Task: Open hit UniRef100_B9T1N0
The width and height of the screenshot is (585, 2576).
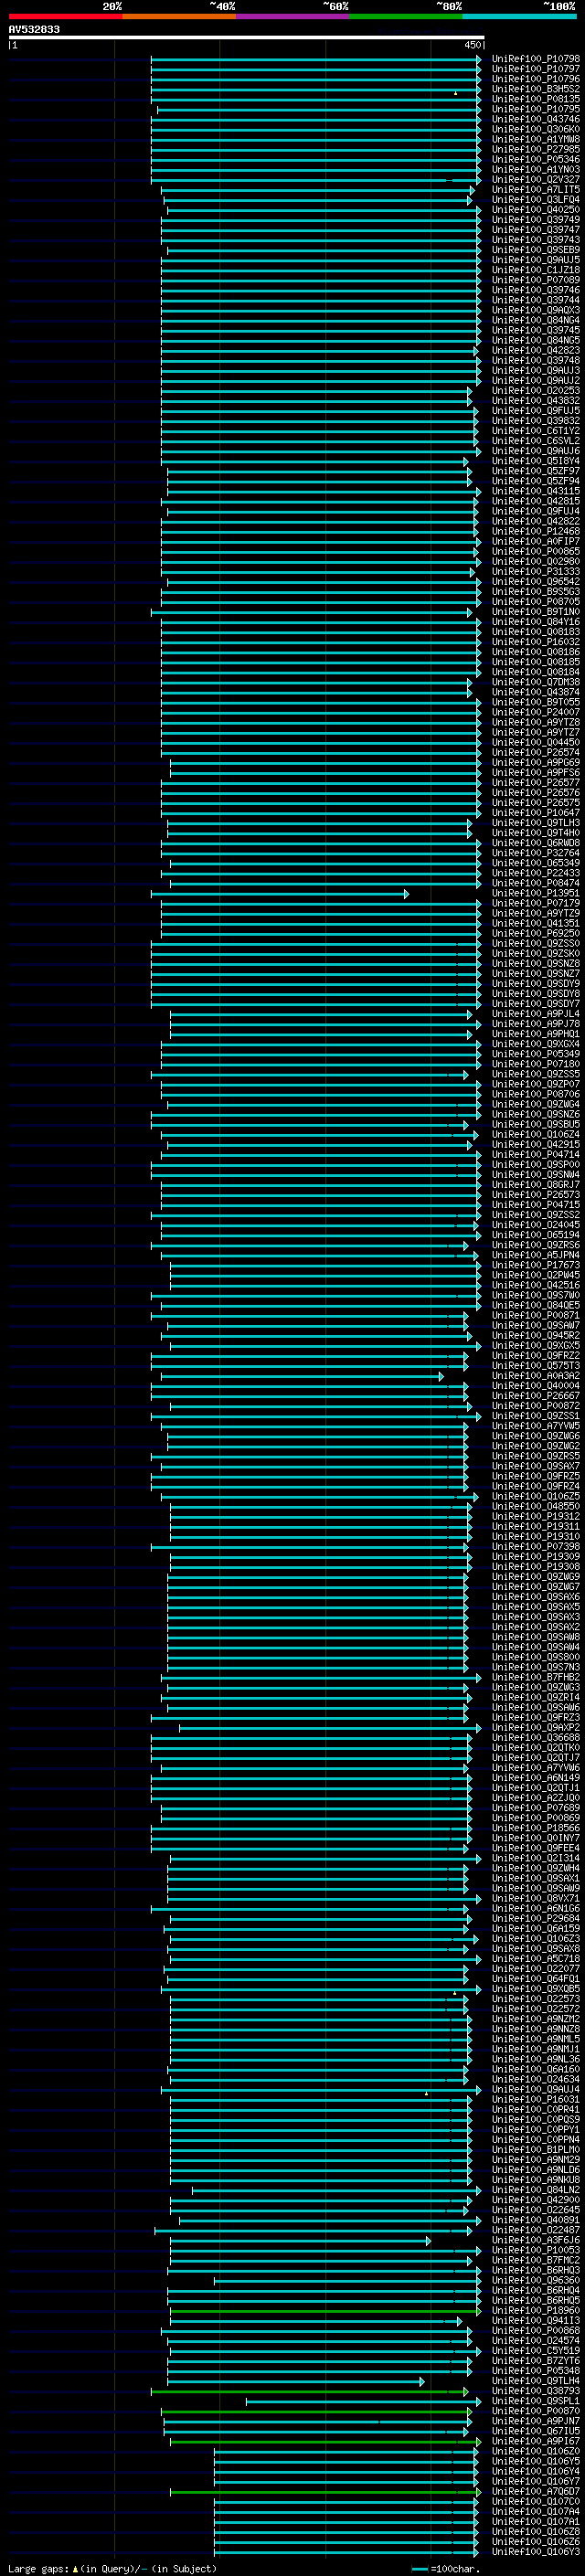Action: 536,612
